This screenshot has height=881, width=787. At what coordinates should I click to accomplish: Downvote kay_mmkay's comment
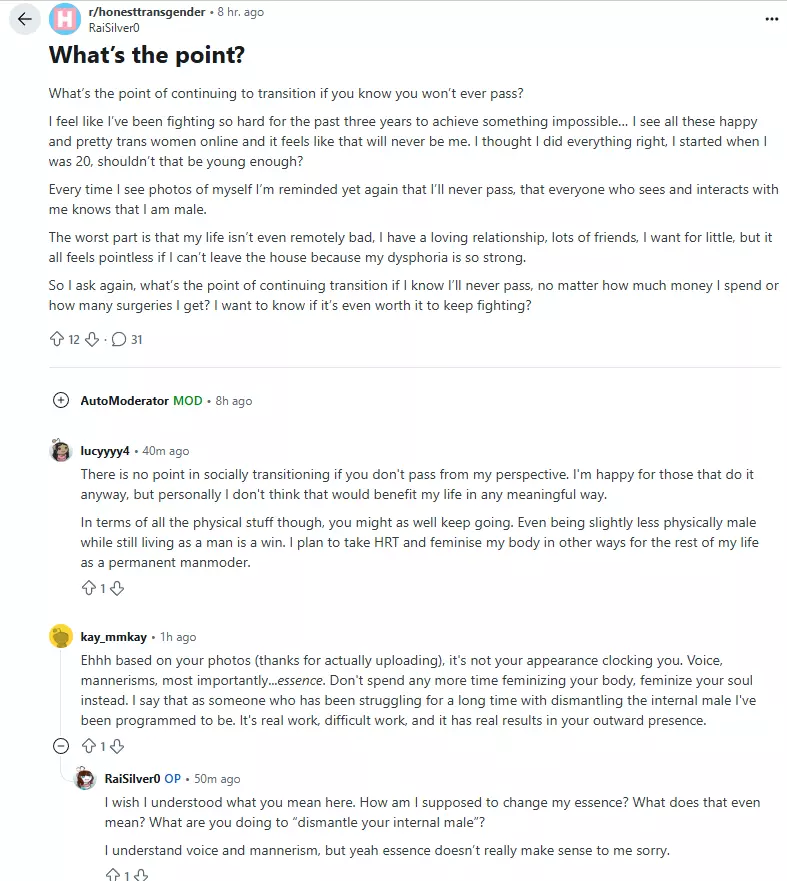coord(116,745)
